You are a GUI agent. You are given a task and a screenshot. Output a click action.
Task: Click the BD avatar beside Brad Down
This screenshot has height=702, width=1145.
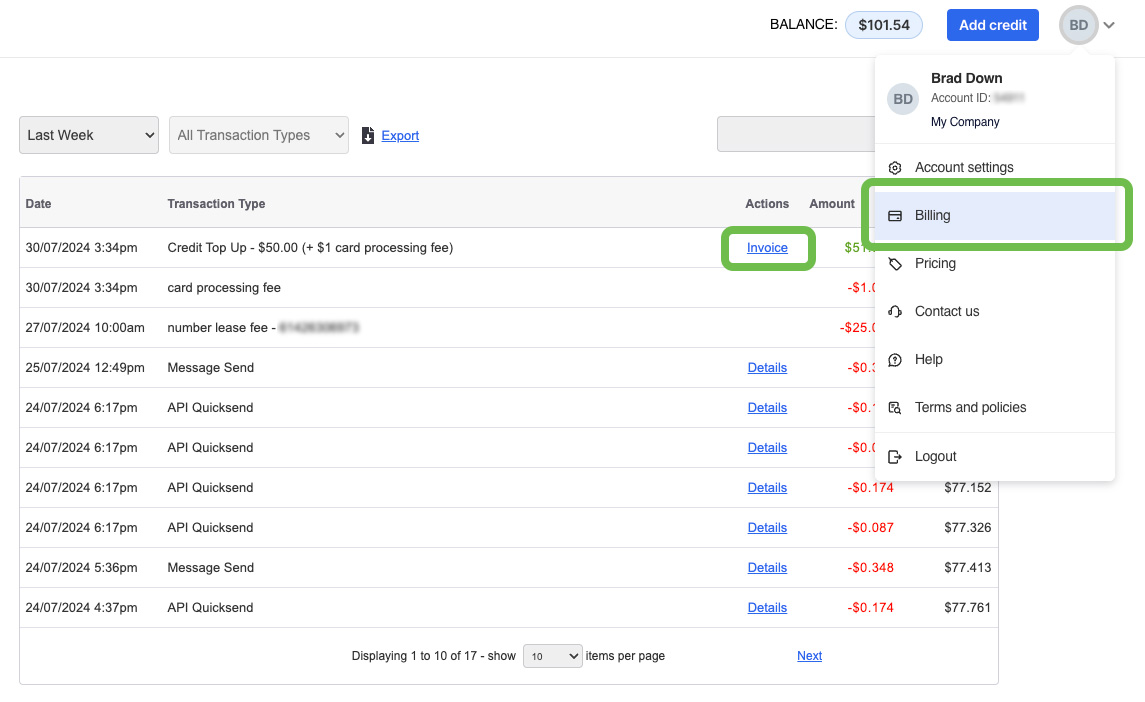point(903,99)
